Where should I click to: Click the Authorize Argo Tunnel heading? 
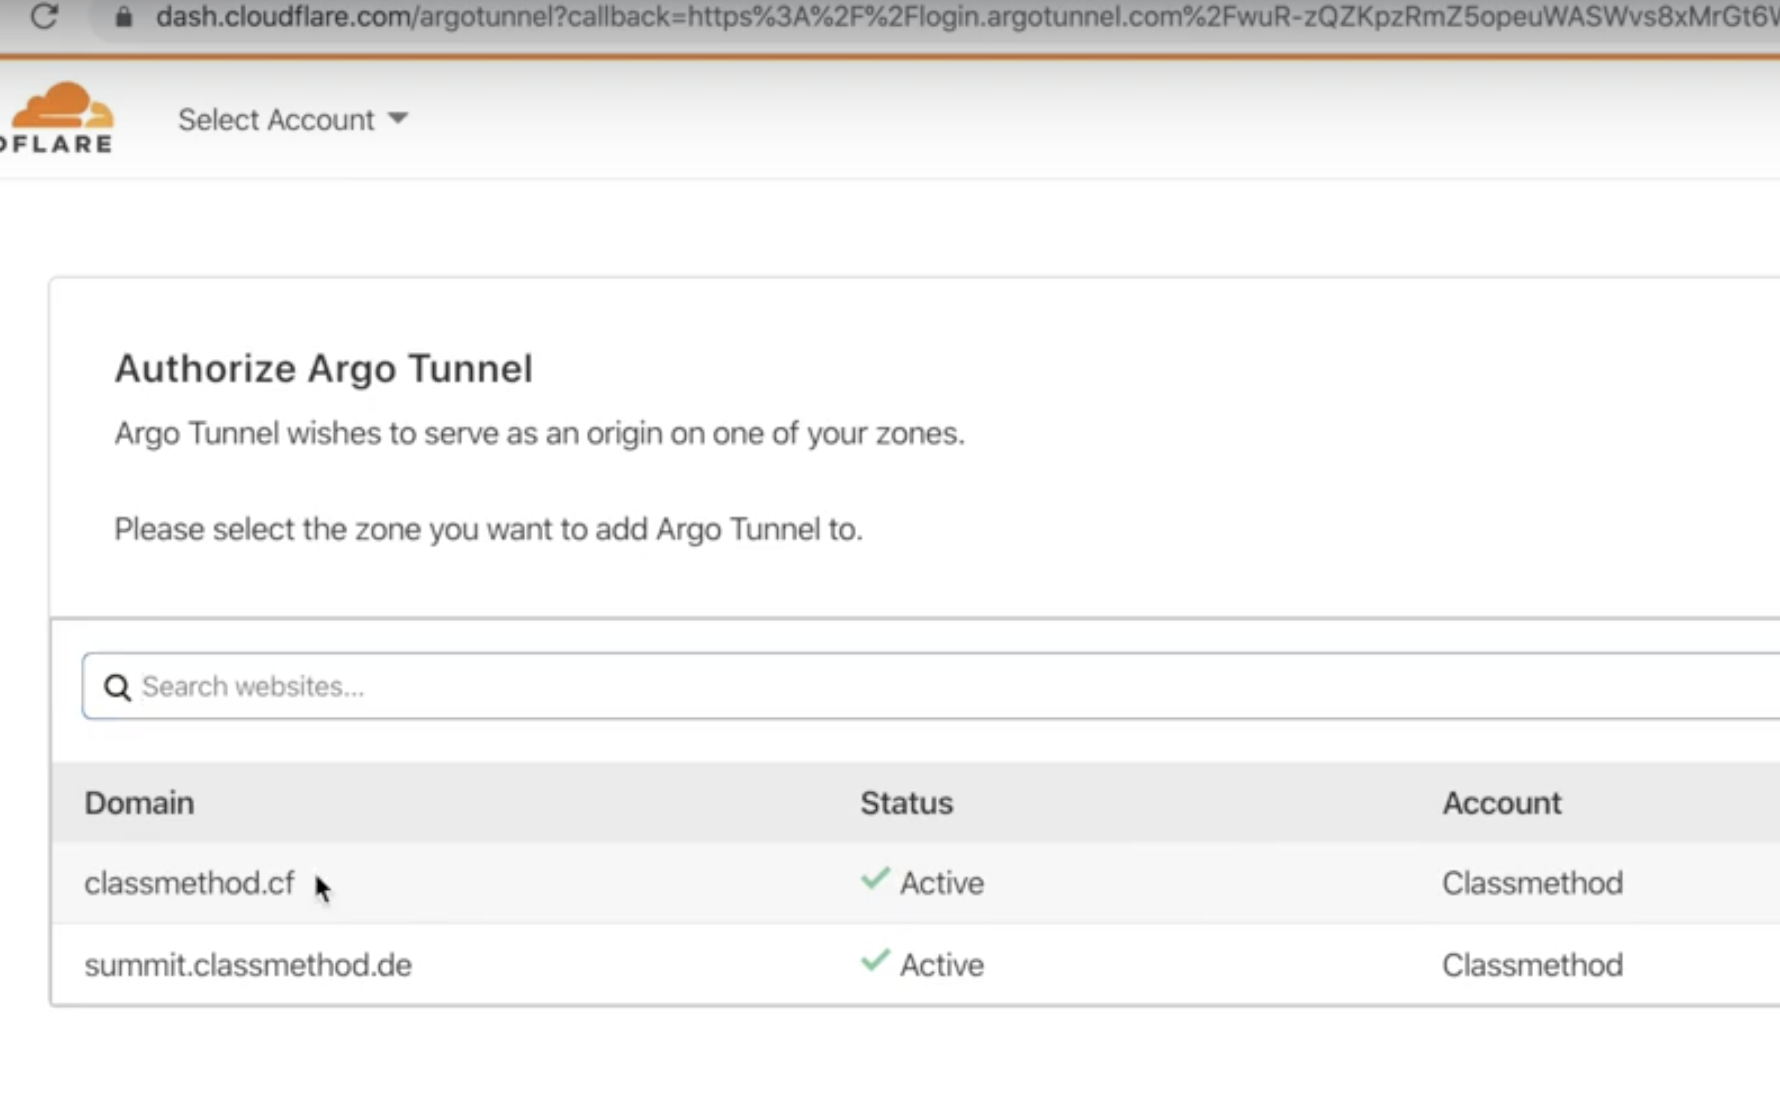pos(323,368)
